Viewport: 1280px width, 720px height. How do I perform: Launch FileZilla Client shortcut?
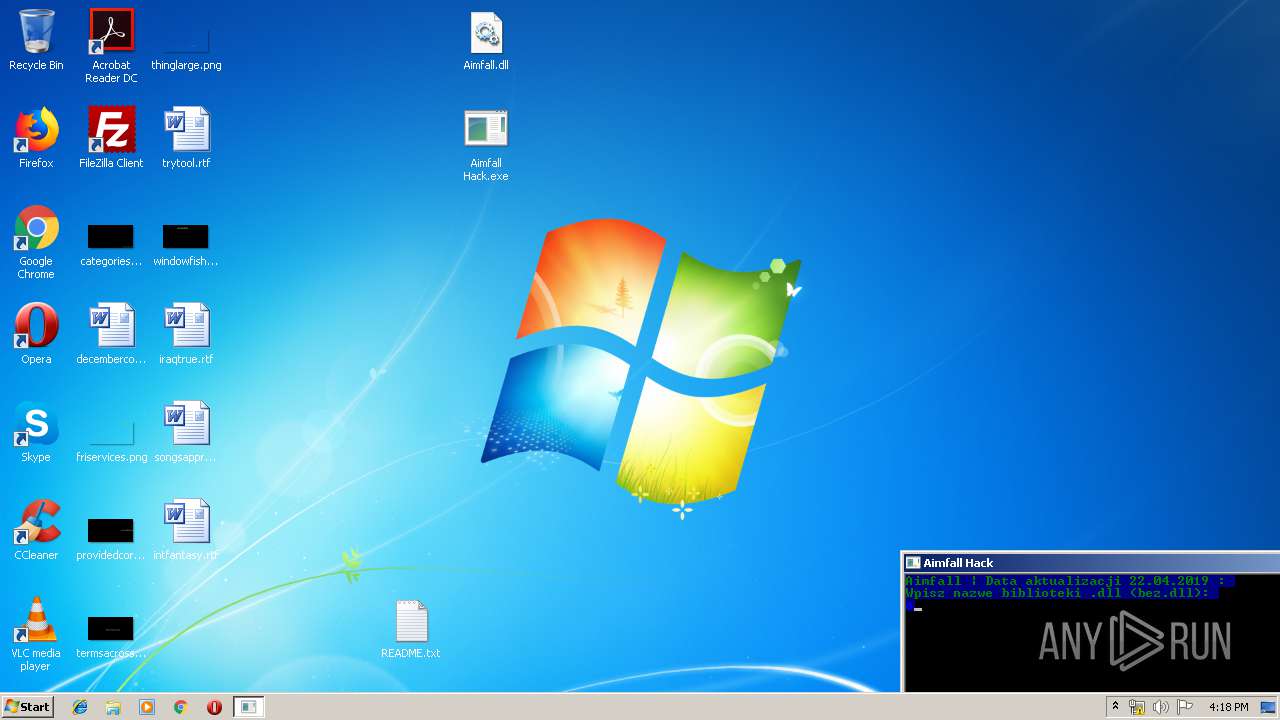tap(111, 139)
